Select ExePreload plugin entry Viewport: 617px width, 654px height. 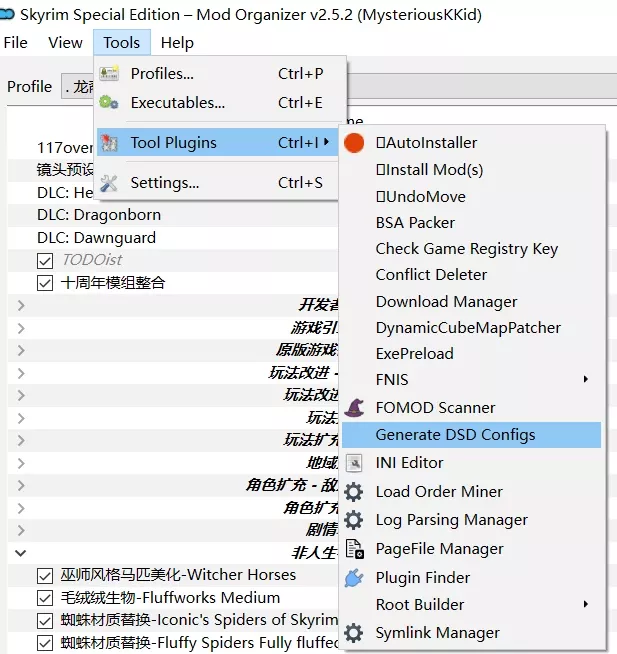[x=471, y=354]
